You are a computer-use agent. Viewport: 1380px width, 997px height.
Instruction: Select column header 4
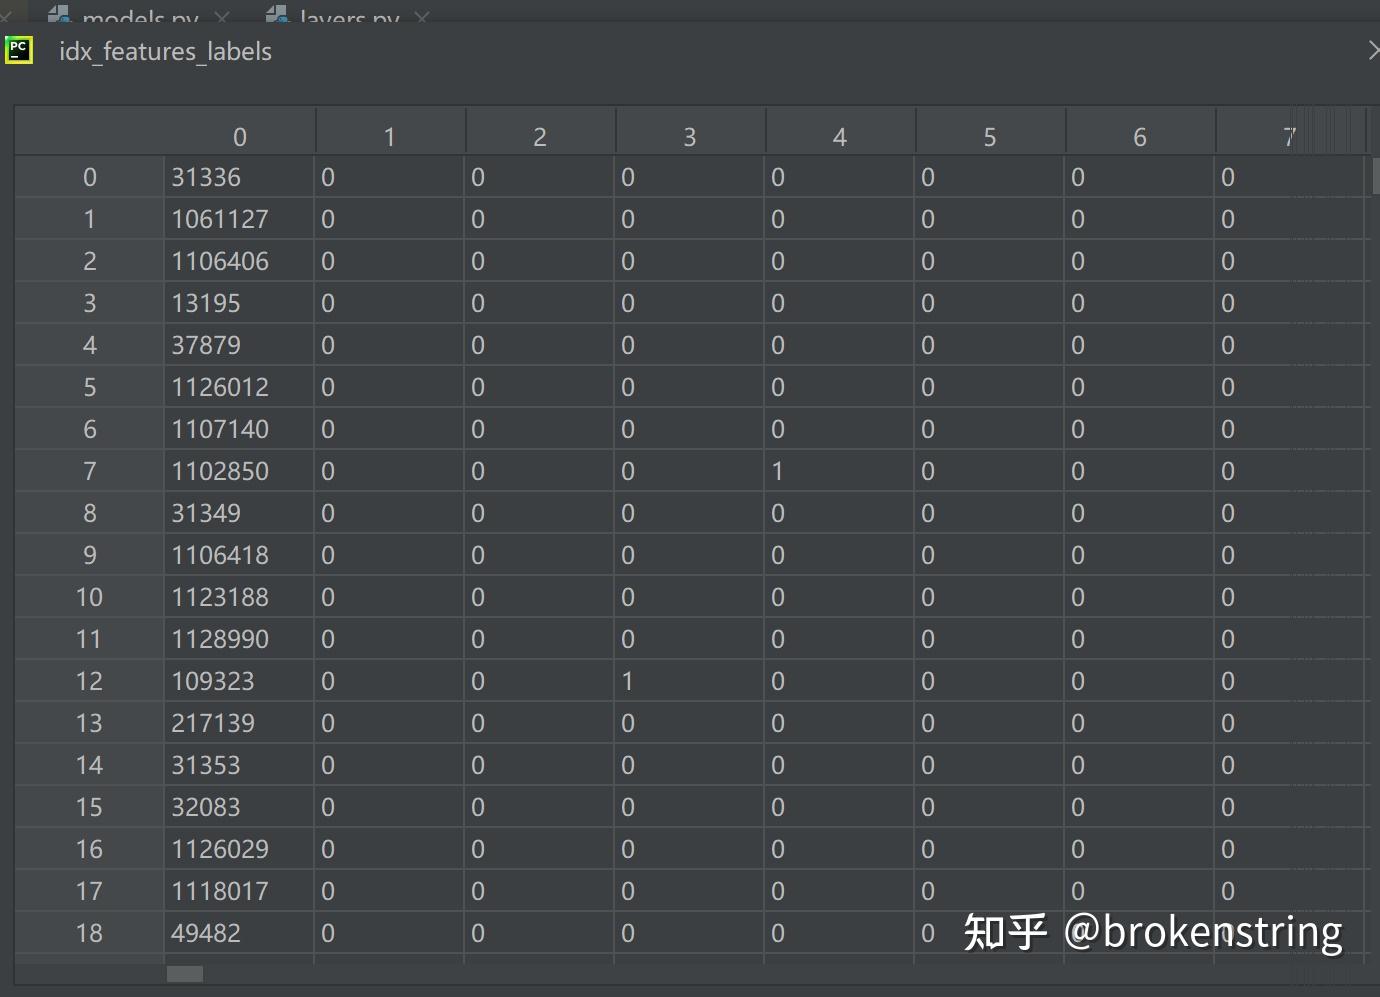pyautogui.click(x=840, y=135)
